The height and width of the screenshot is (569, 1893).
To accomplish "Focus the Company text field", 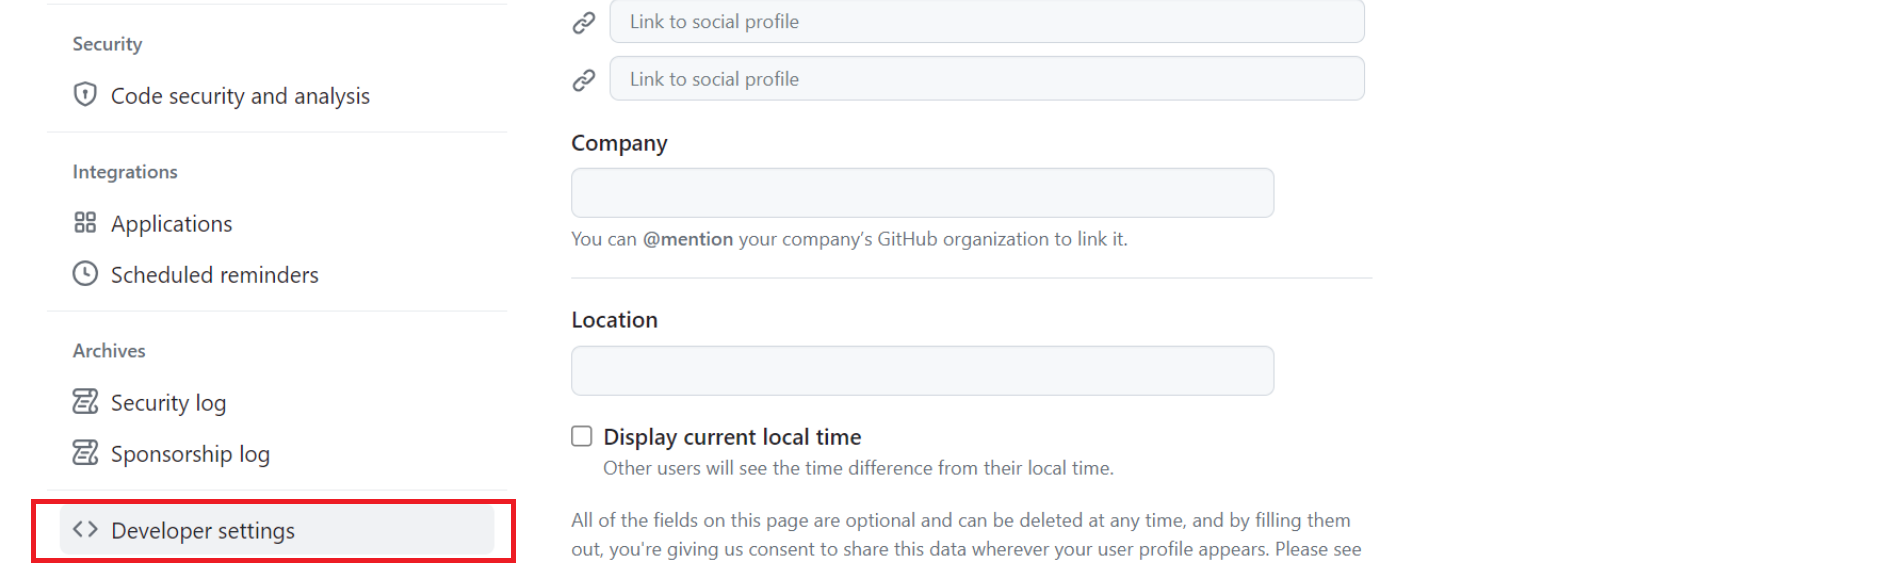I will point(922,193).
